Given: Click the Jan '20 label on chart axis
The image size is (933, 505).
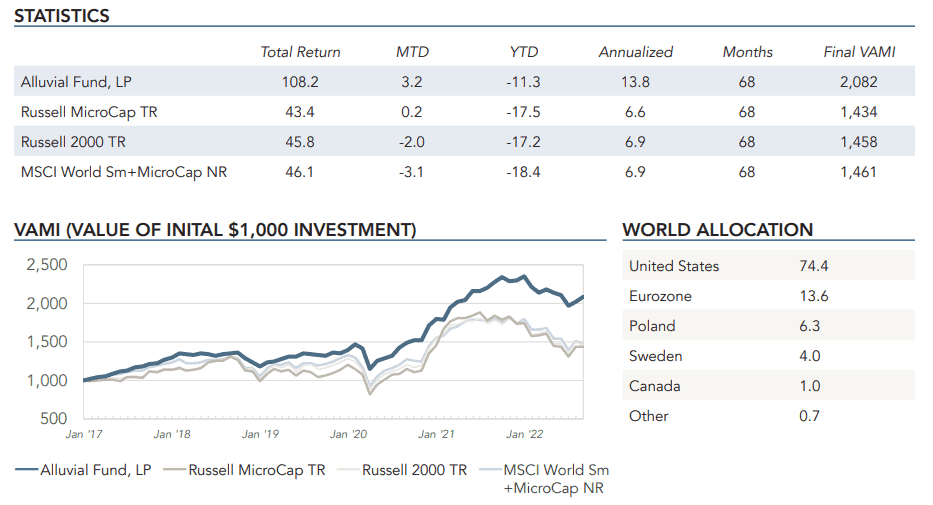Looking at the screenshot, I should (347, 434).
